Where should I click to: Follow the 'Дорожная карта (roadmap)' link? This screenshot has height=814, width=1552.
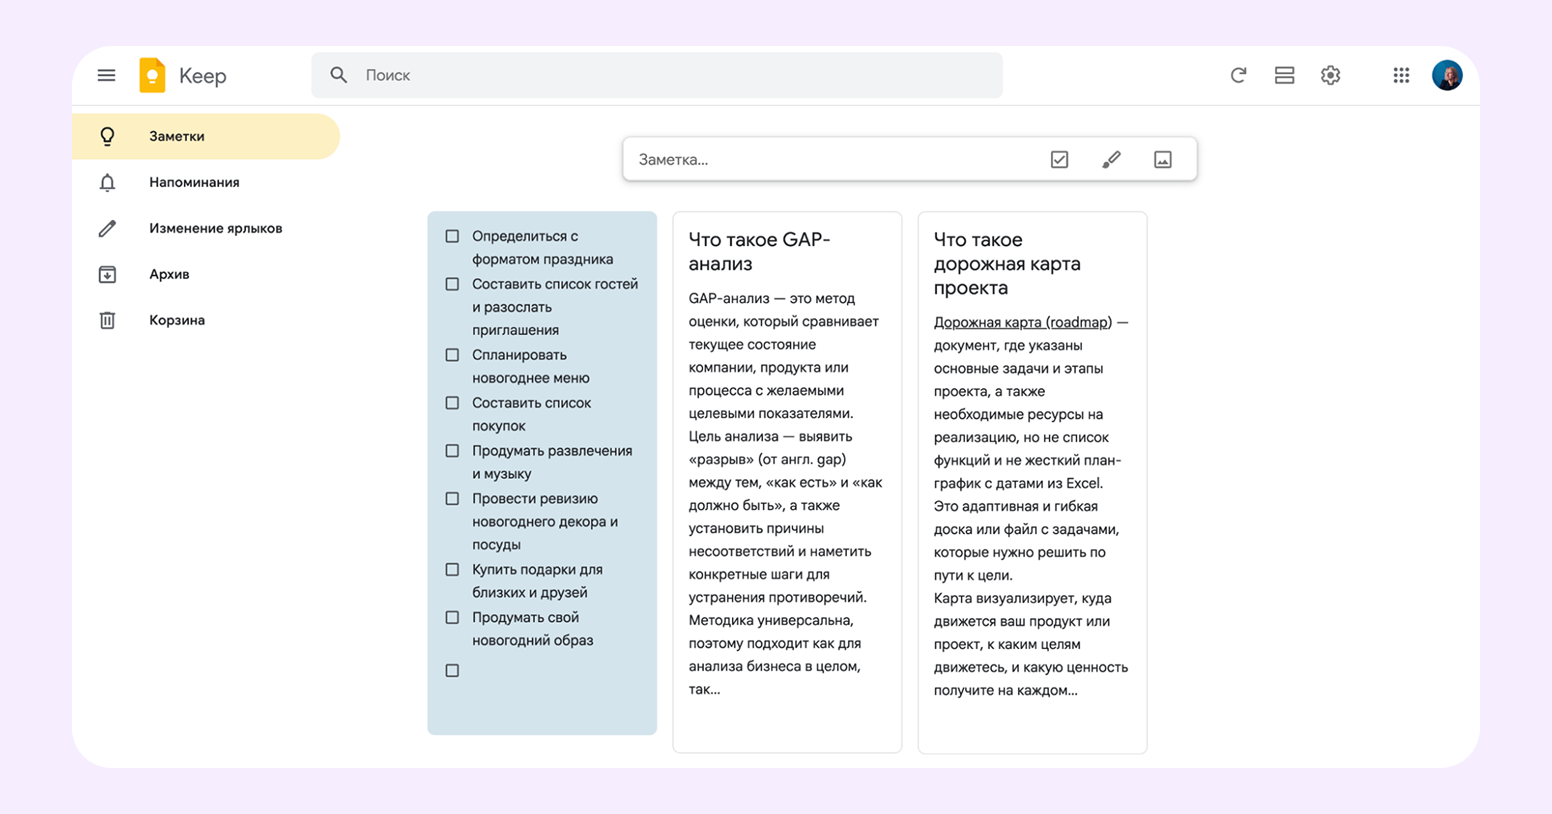1022,322
